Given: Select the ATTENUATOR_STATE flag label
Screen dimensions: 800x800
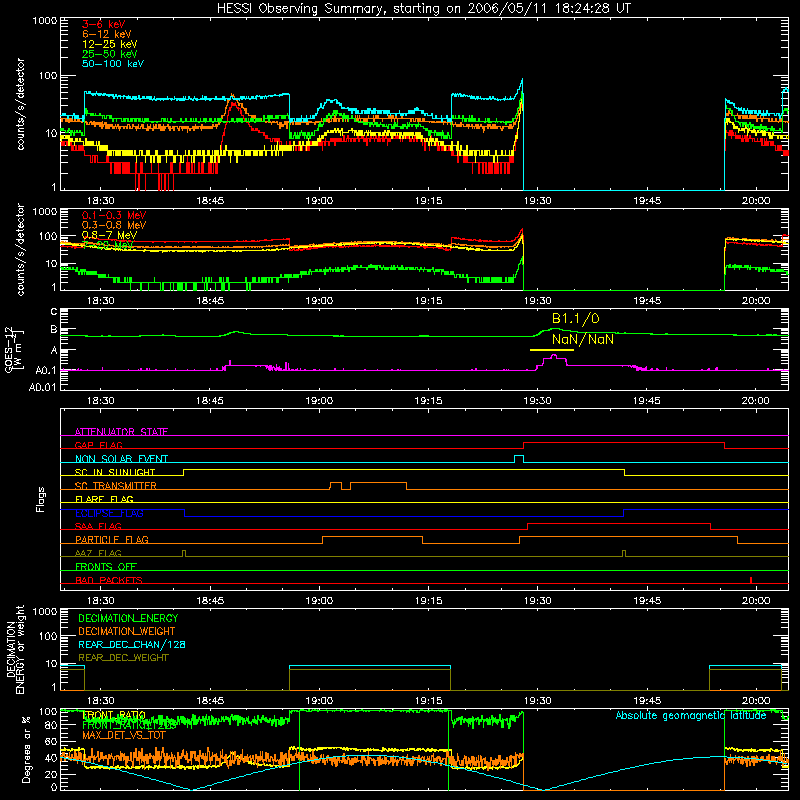Looking at the screenshot, I should click(121, 432).
